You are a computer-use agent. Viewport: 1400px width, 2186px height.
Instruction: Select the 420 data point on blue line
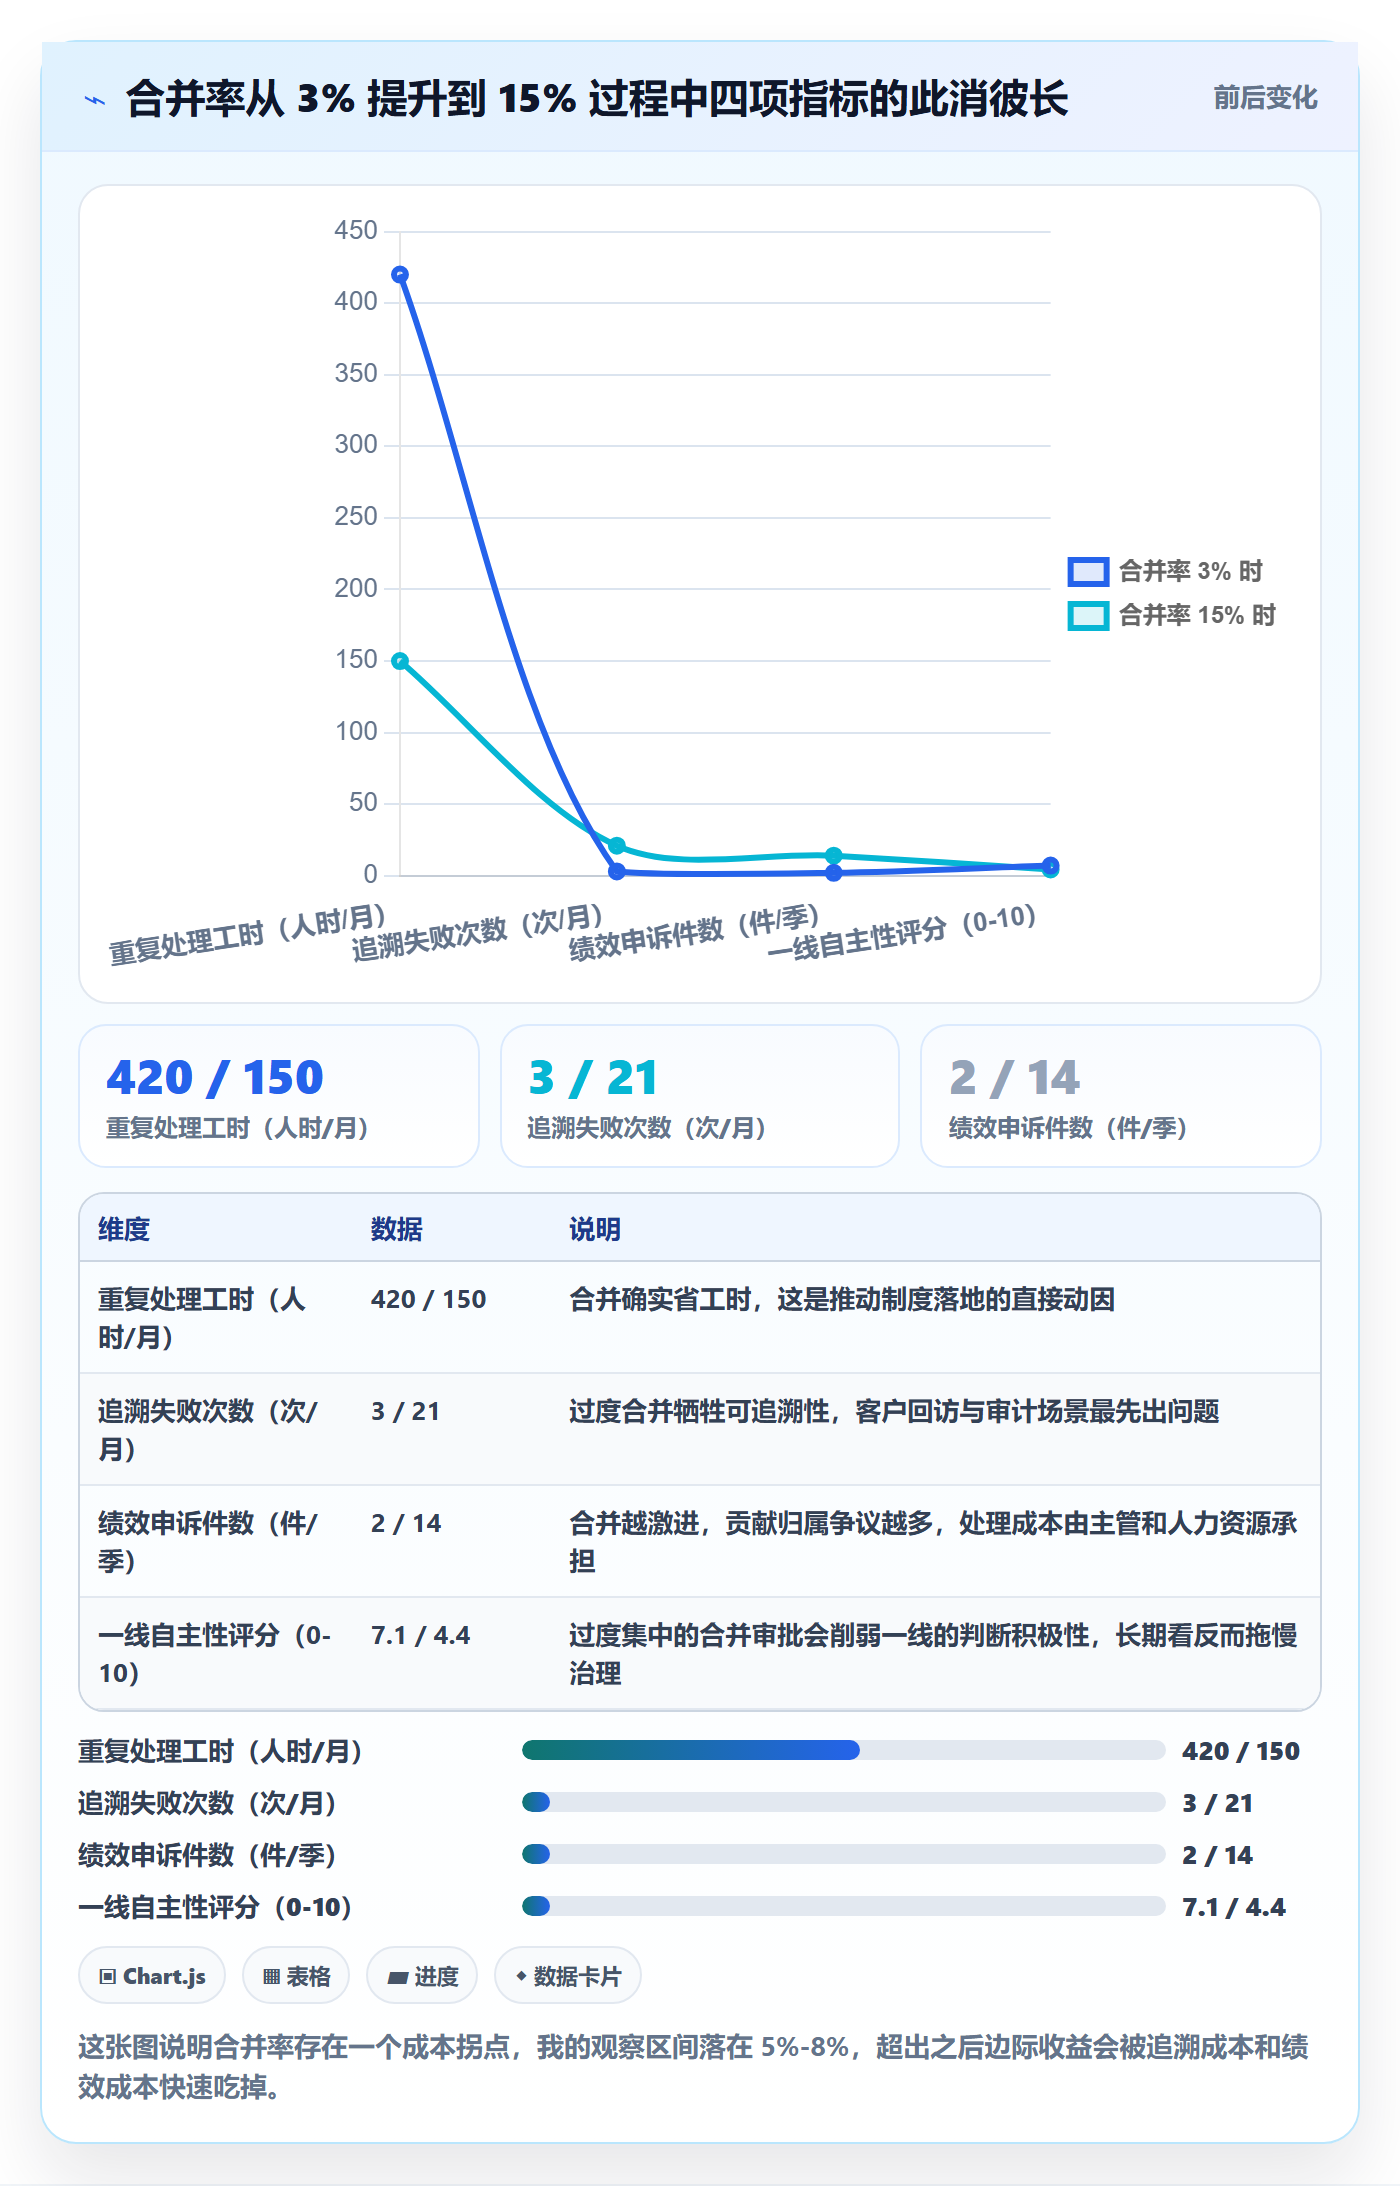[400, 275]
